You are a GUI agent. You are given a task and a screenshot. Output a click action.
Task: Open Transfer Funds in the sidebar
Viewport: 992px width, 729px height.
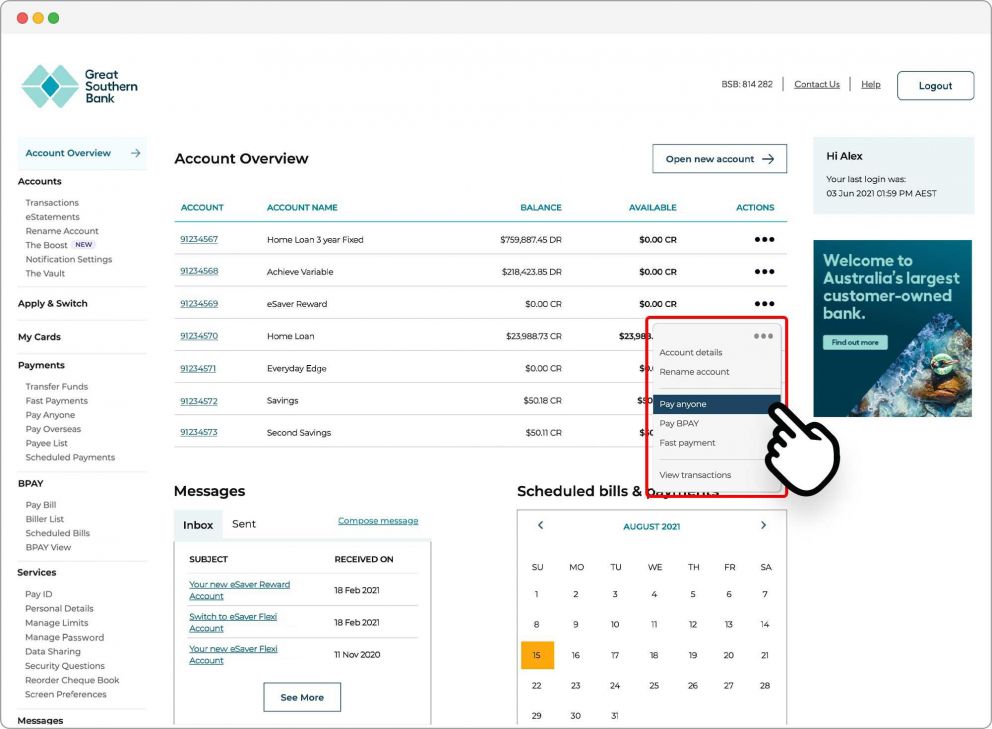[56, 387]
